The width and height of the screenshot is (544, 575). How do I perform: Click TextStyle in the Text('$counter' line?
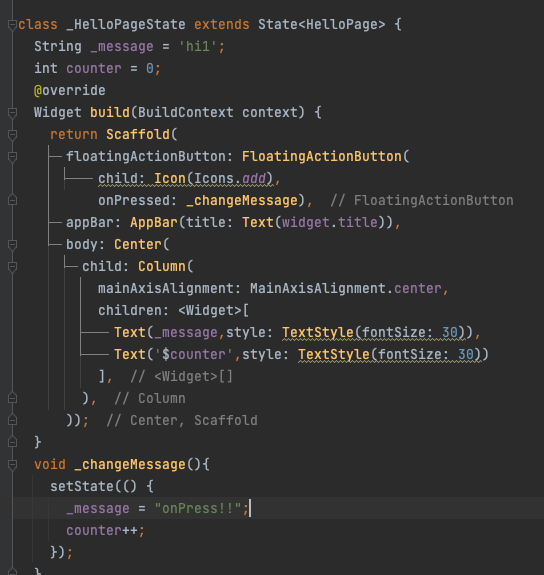tap(333, 355)
